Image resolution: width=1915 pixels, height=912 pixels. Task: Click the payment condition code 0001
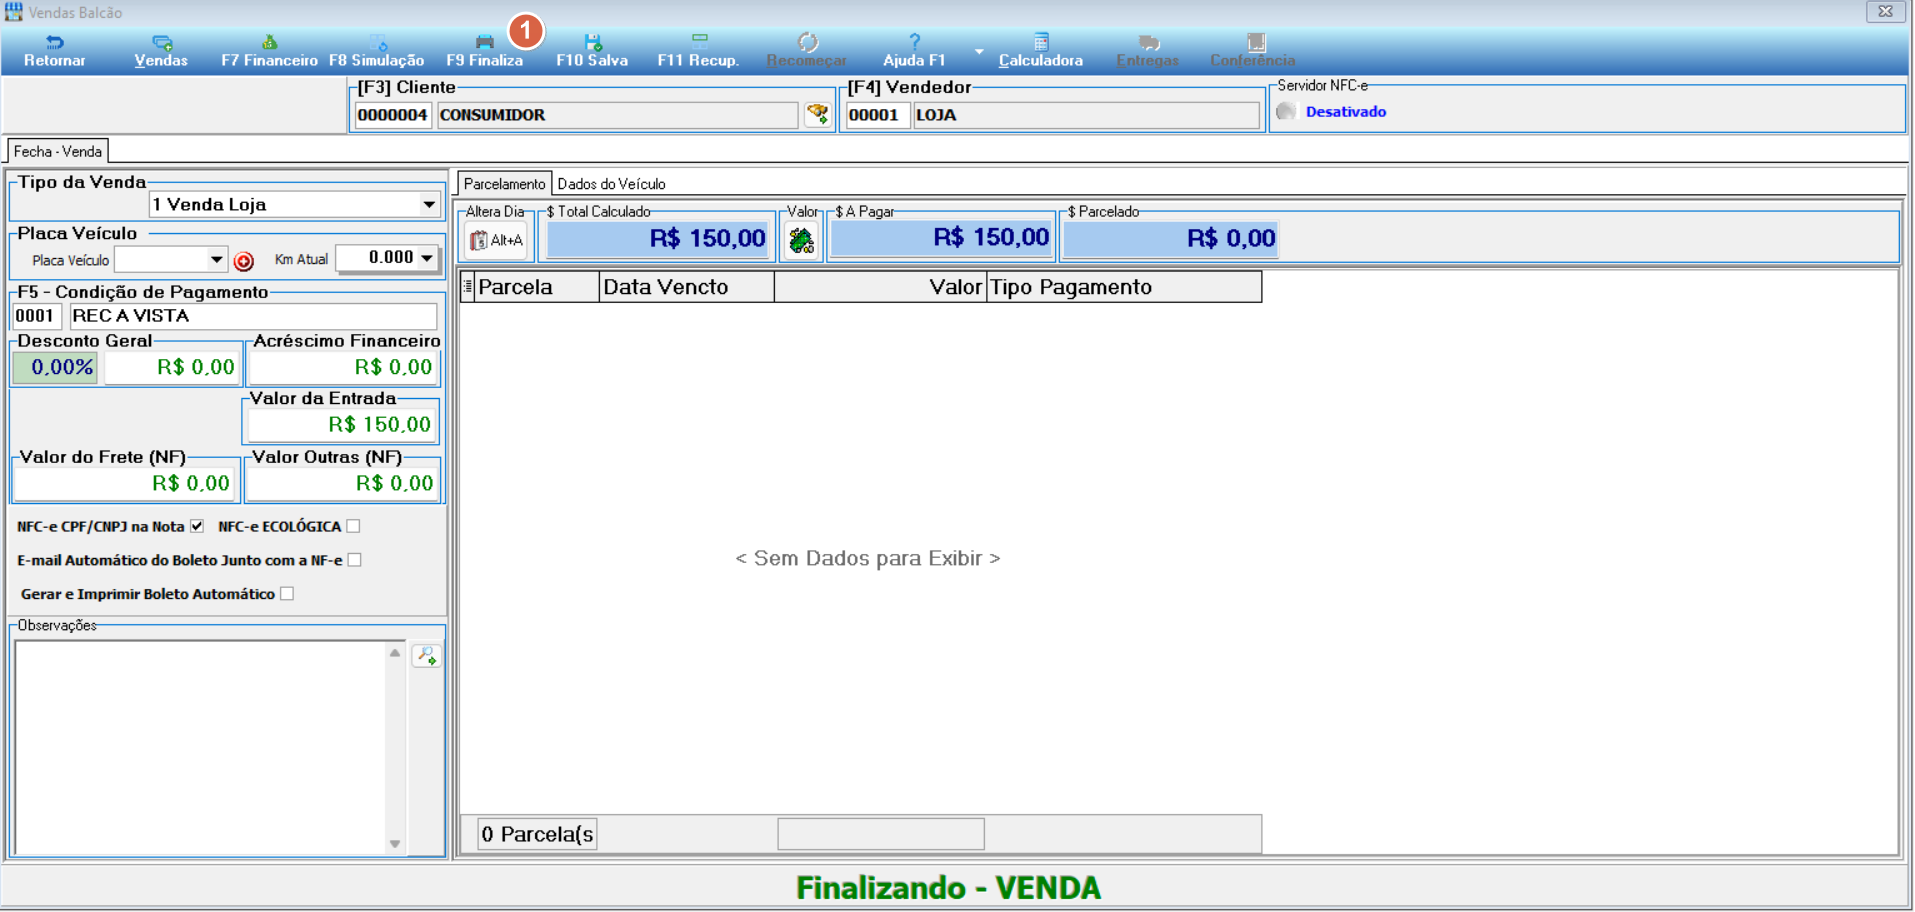point(37,316)
